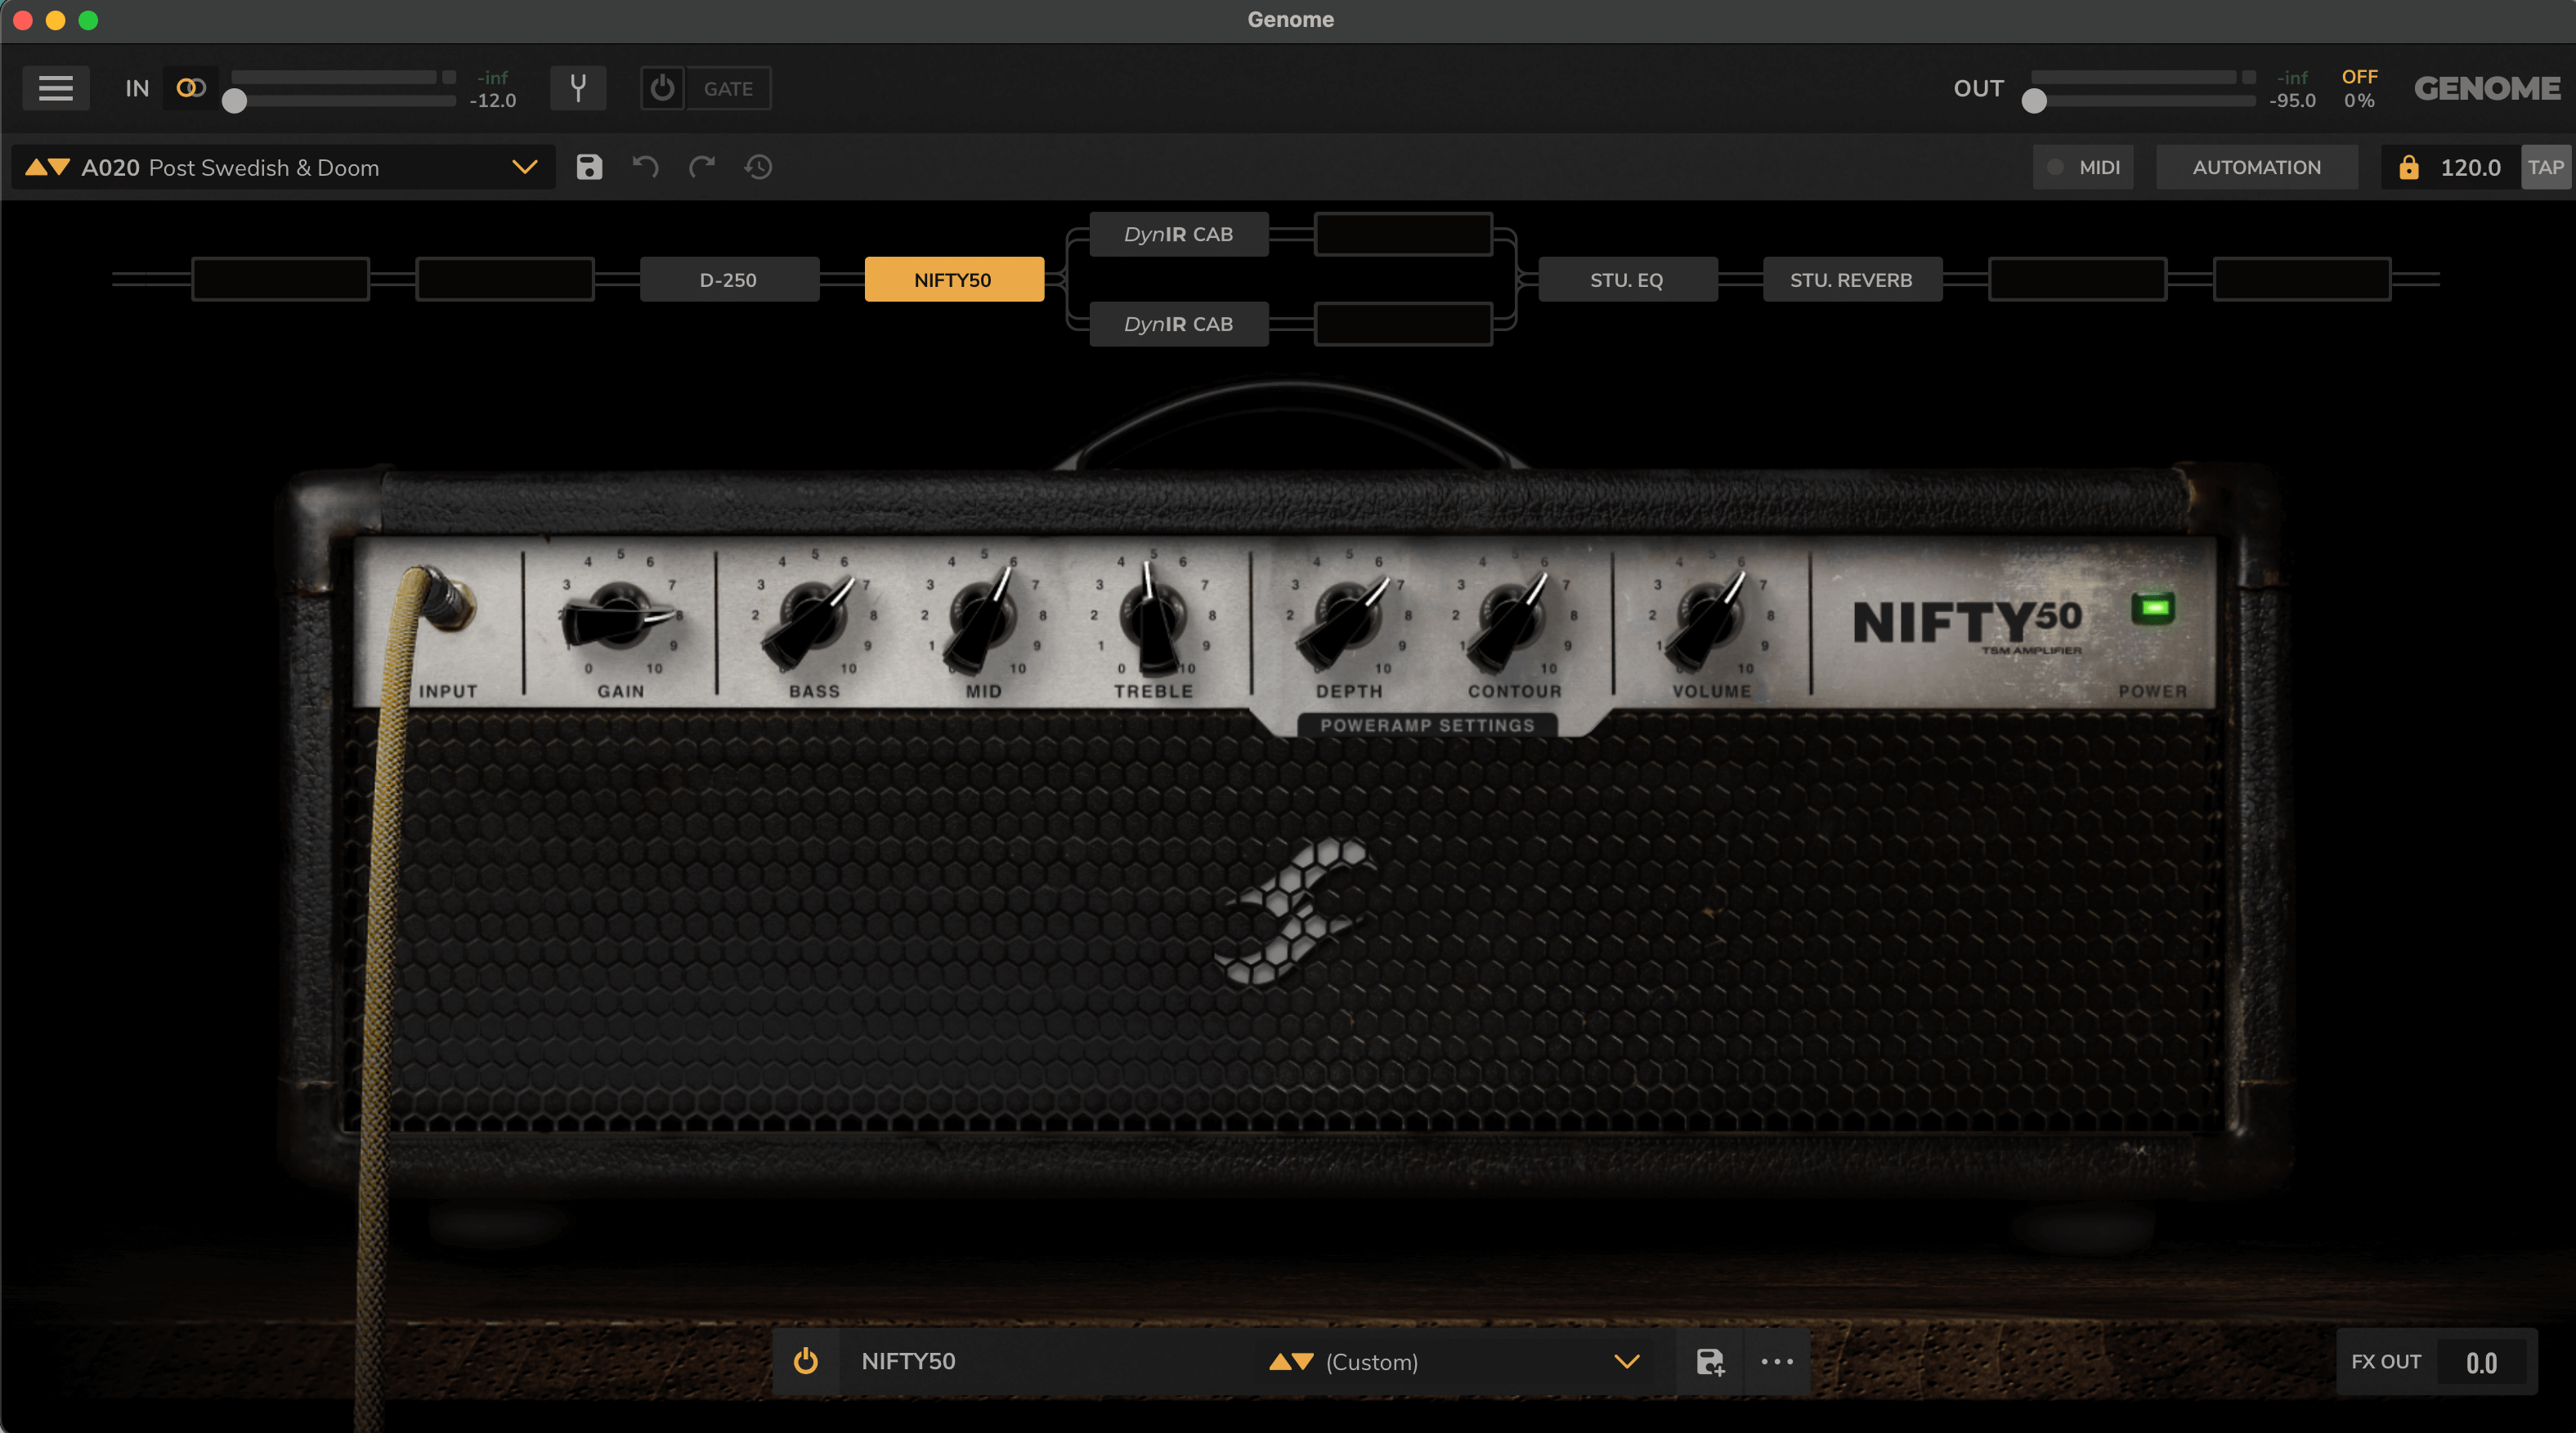Viewport: 2576px width, 1433px height.
Task: Open the POWERAMP SETTINGS tab
Action: click(x=1427, y=725)
